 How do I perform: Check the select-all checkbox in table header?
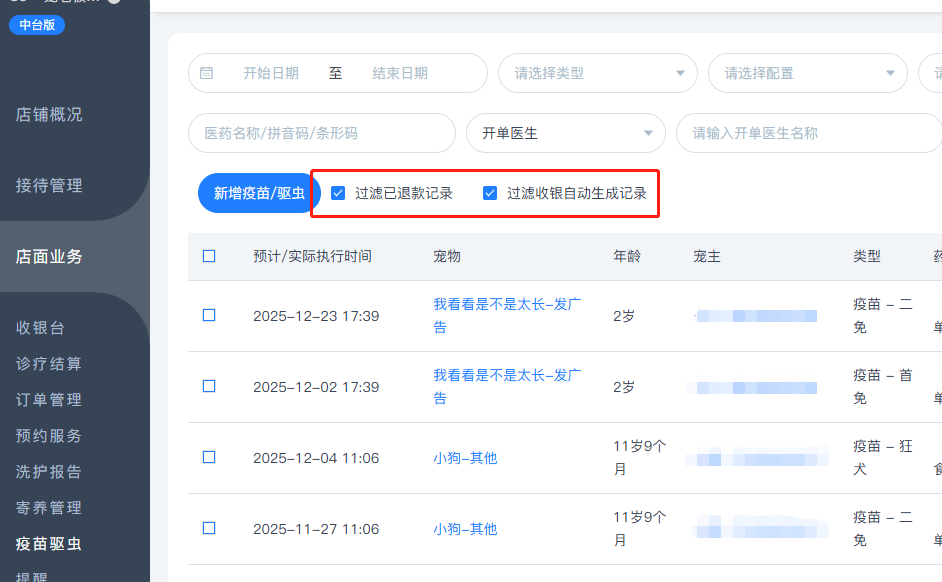(x=209, y=256)
